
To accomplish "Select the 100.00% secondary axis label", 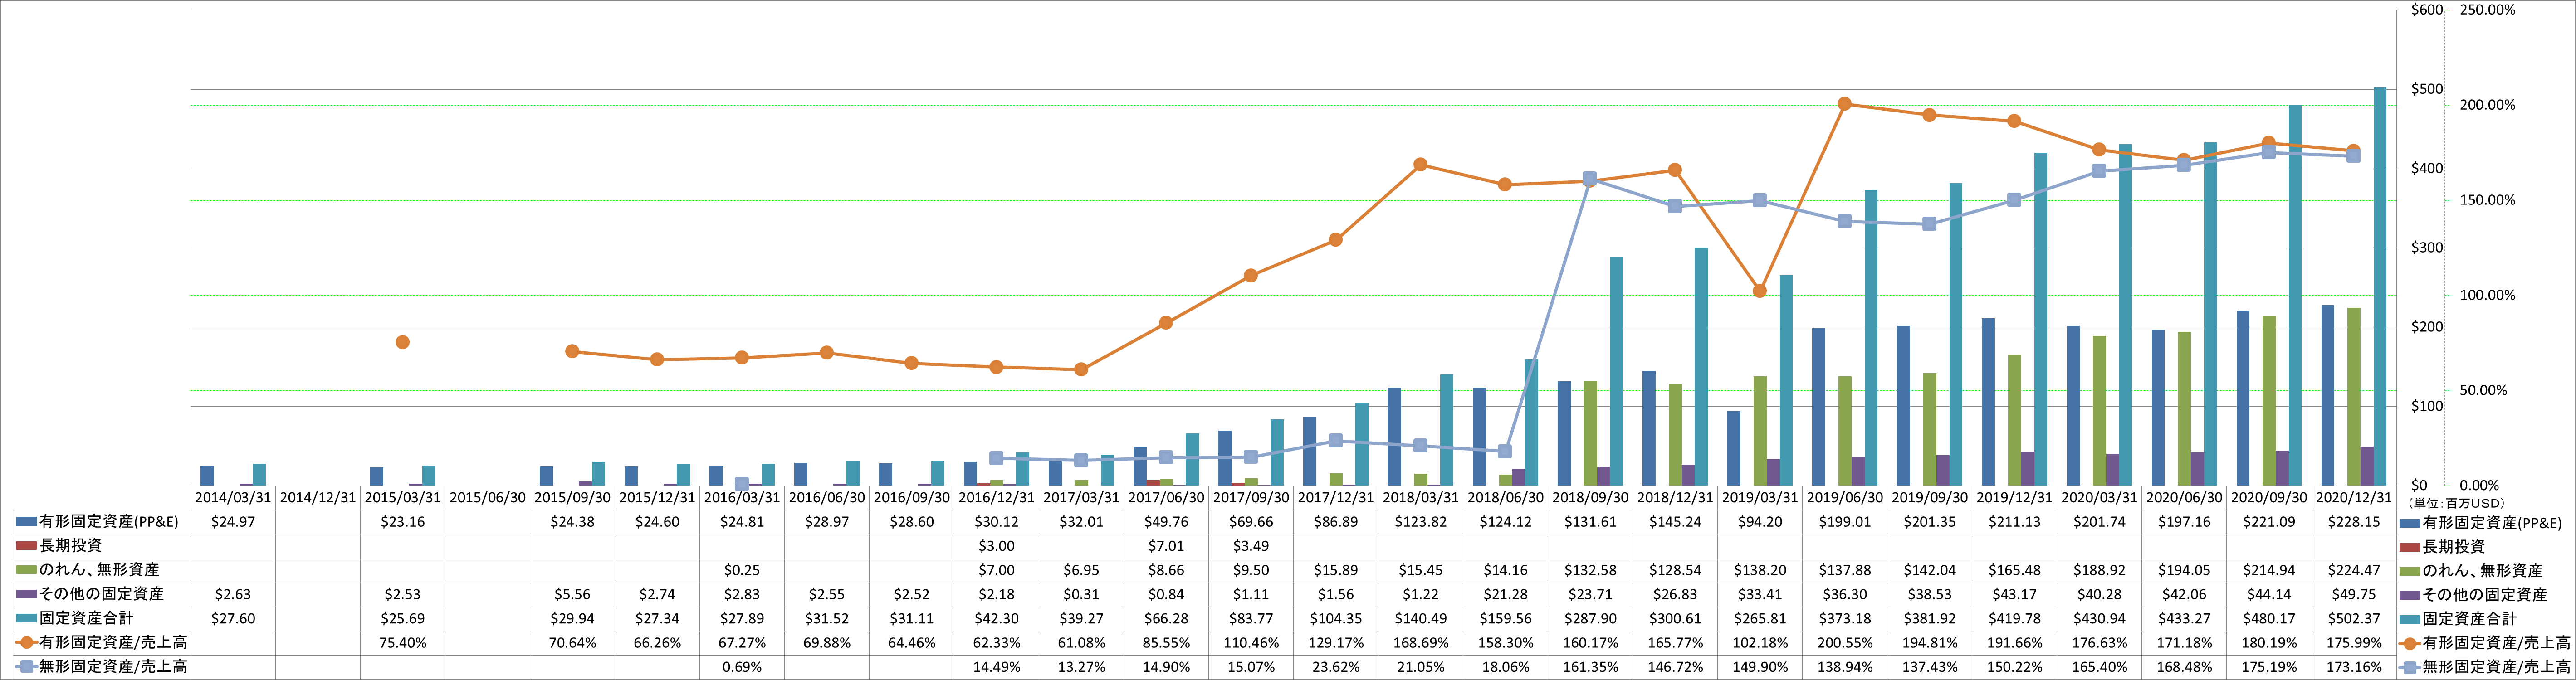I will (2486, 295).
